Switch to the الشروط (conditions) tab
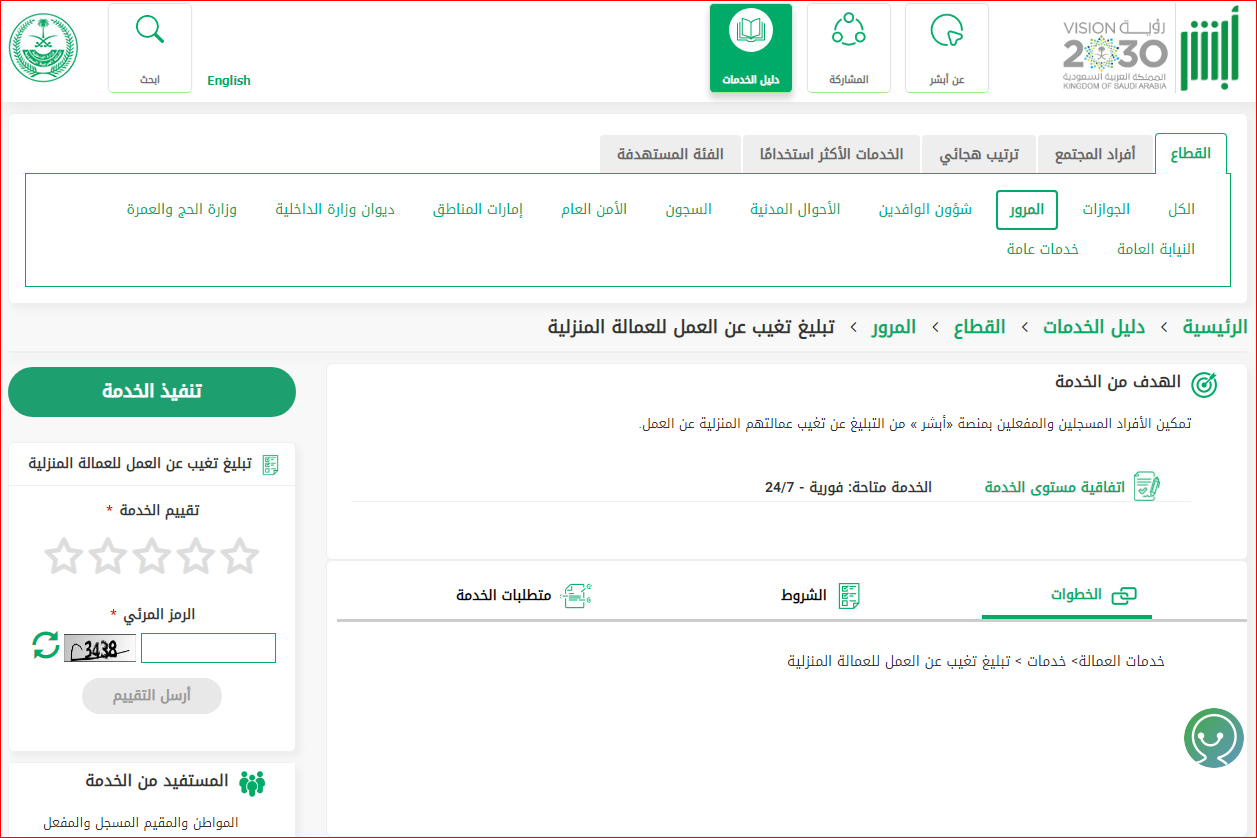Screen dimensions: 1257x838 pos(820,596)
